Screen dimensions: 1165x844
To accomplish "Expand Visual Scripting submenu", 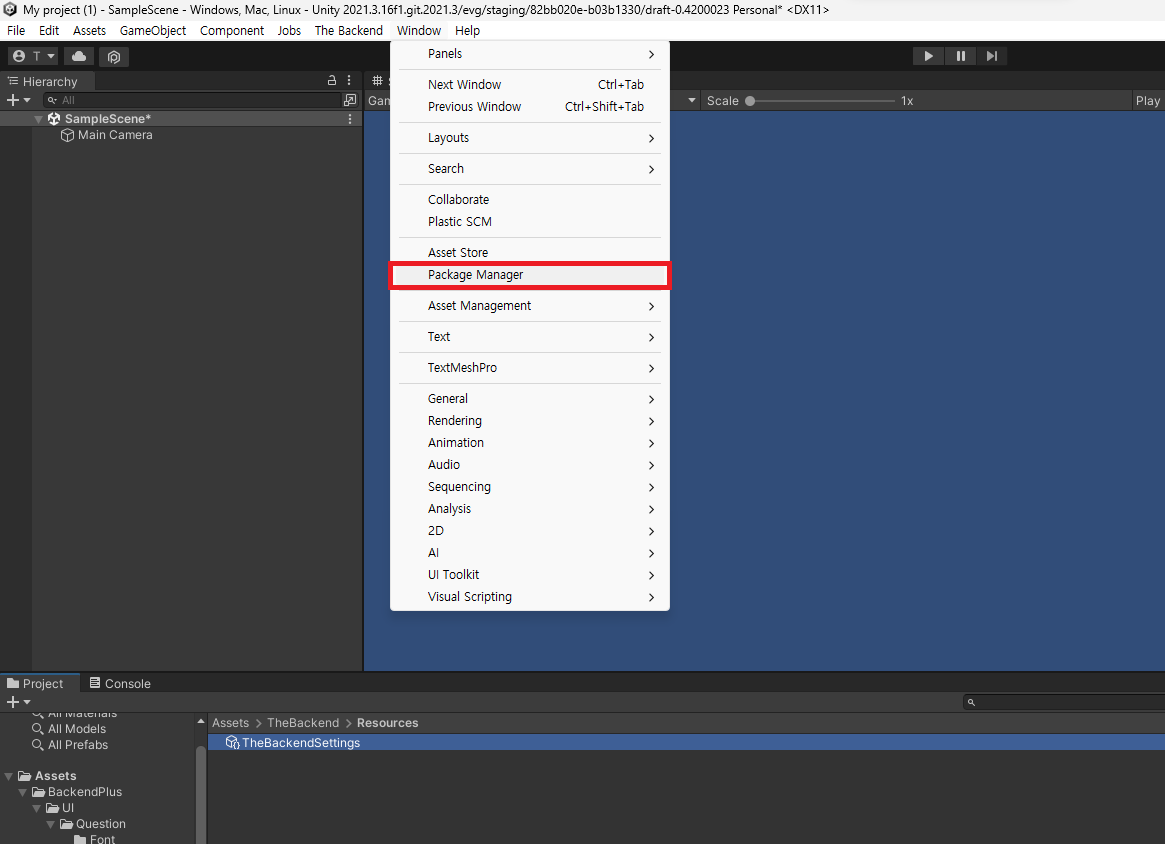I will pos(530,597).
